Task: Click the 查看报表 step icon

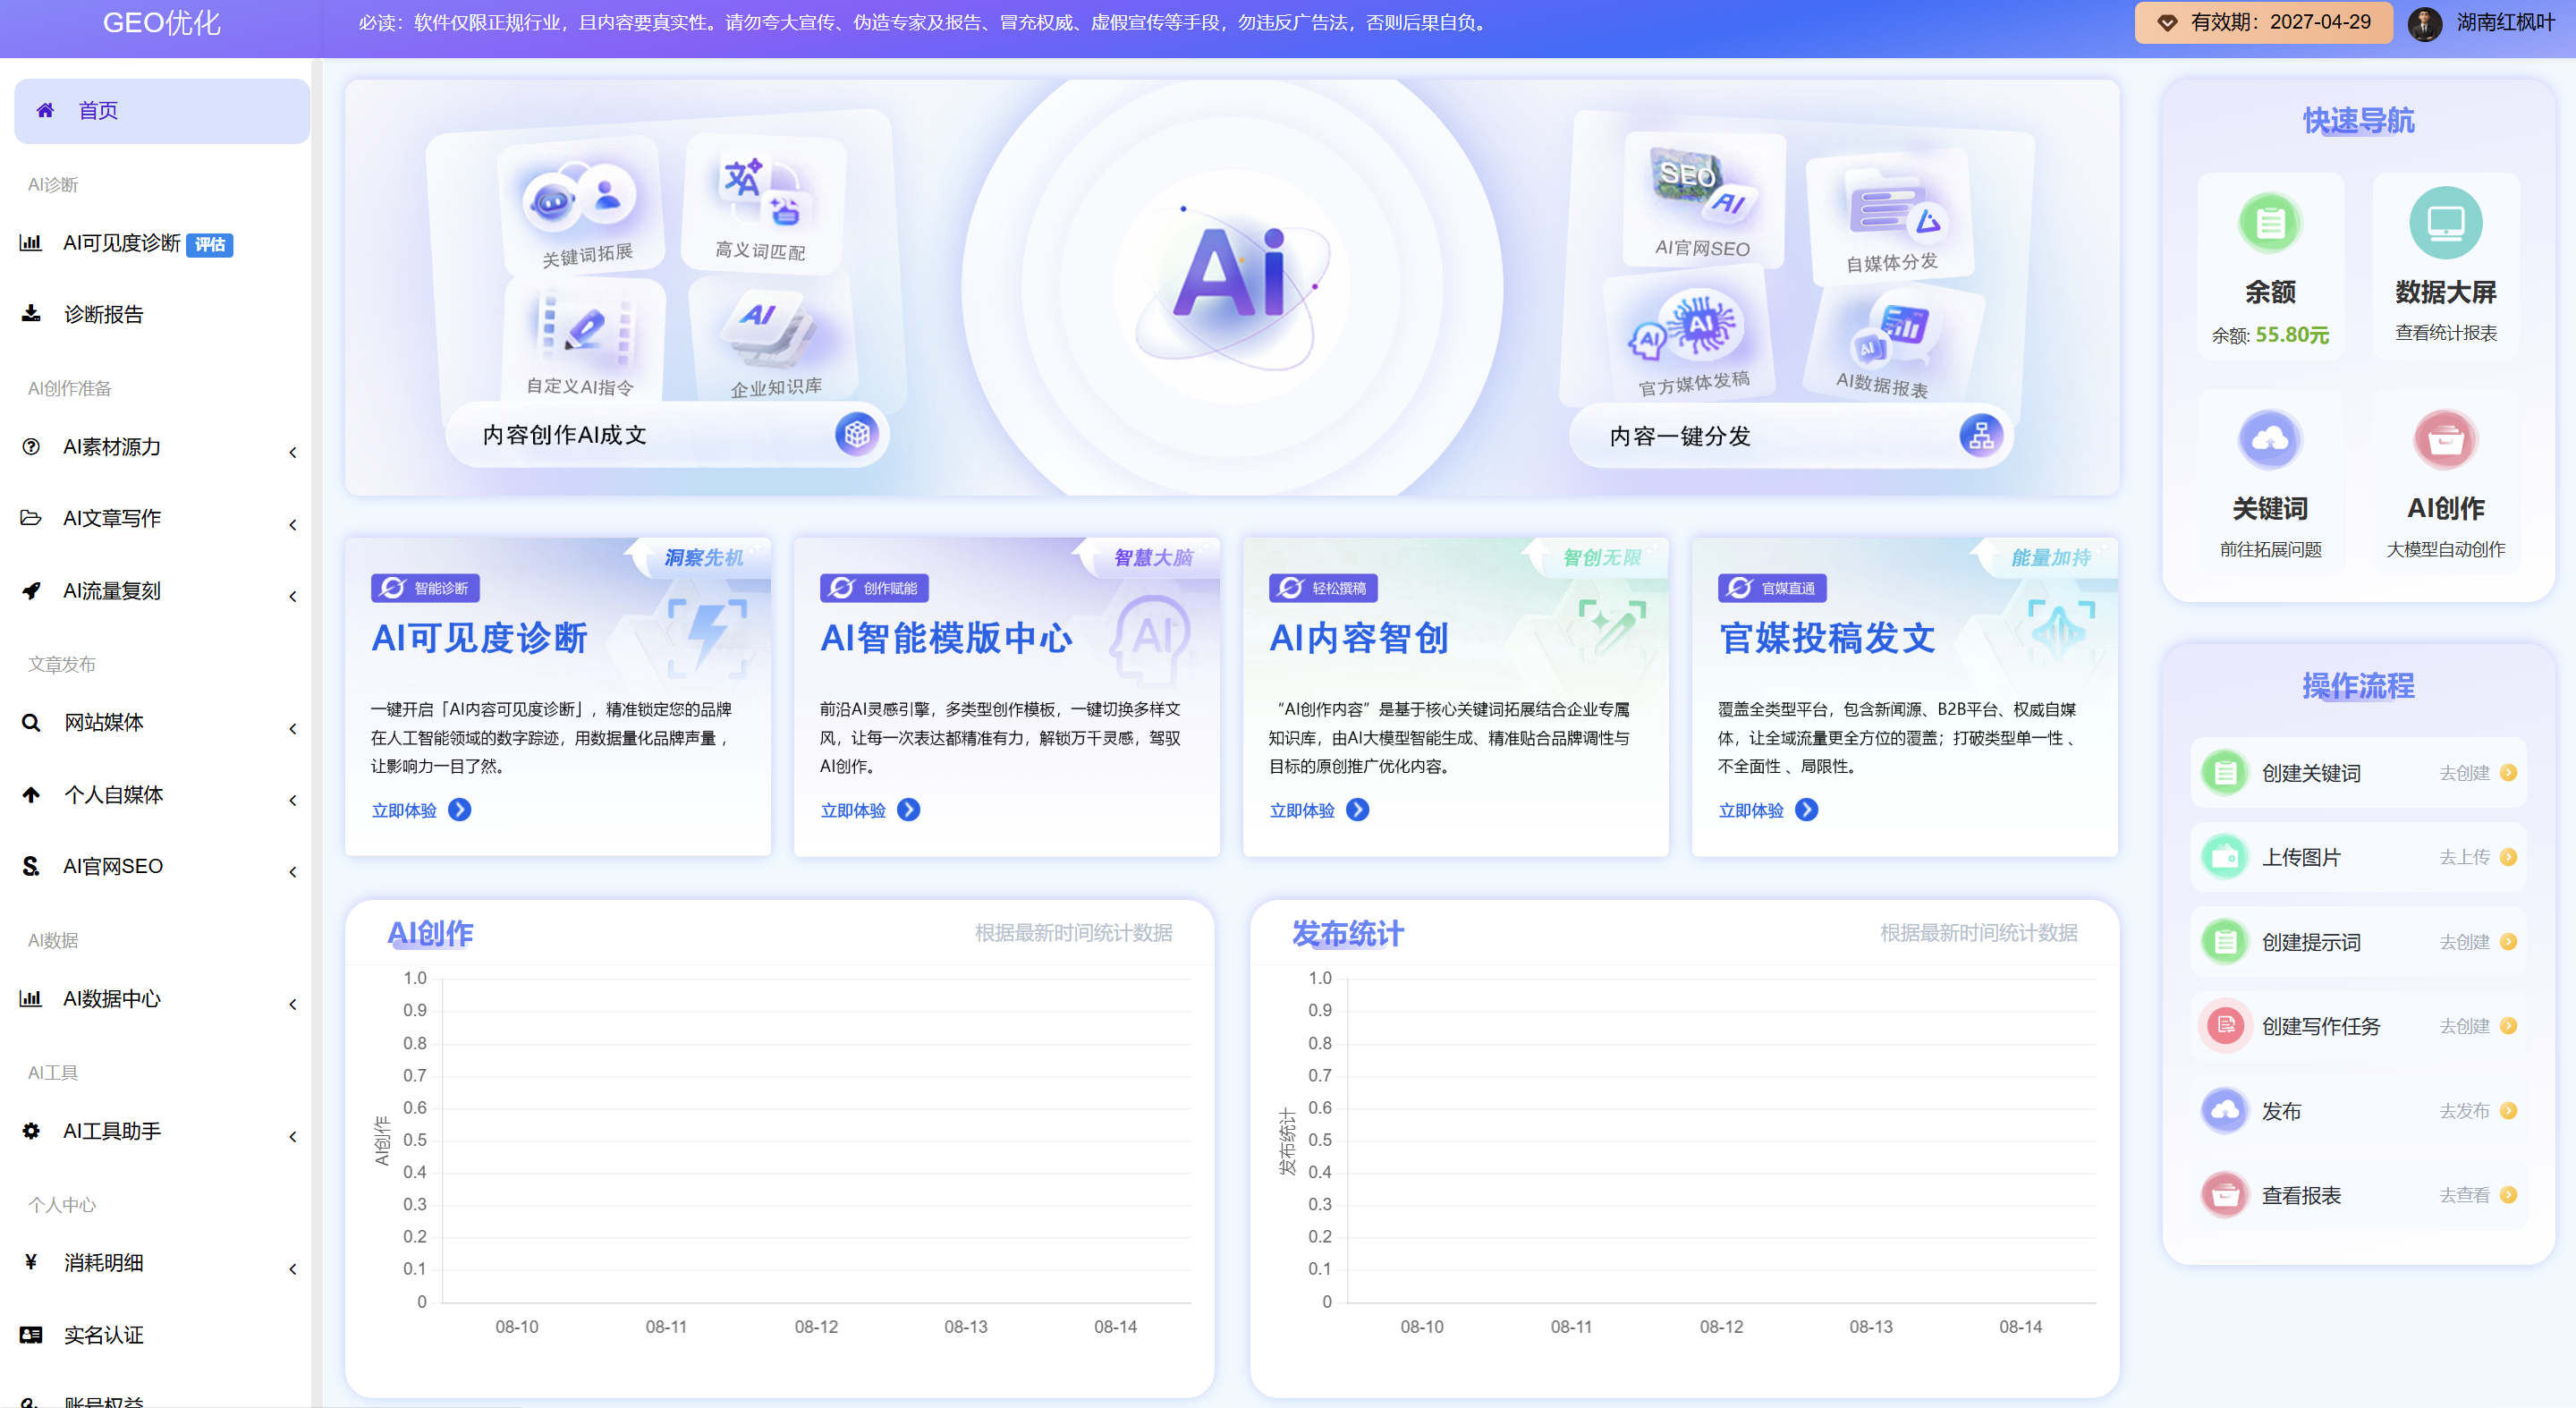Action: click(x=2226, y=1195)
